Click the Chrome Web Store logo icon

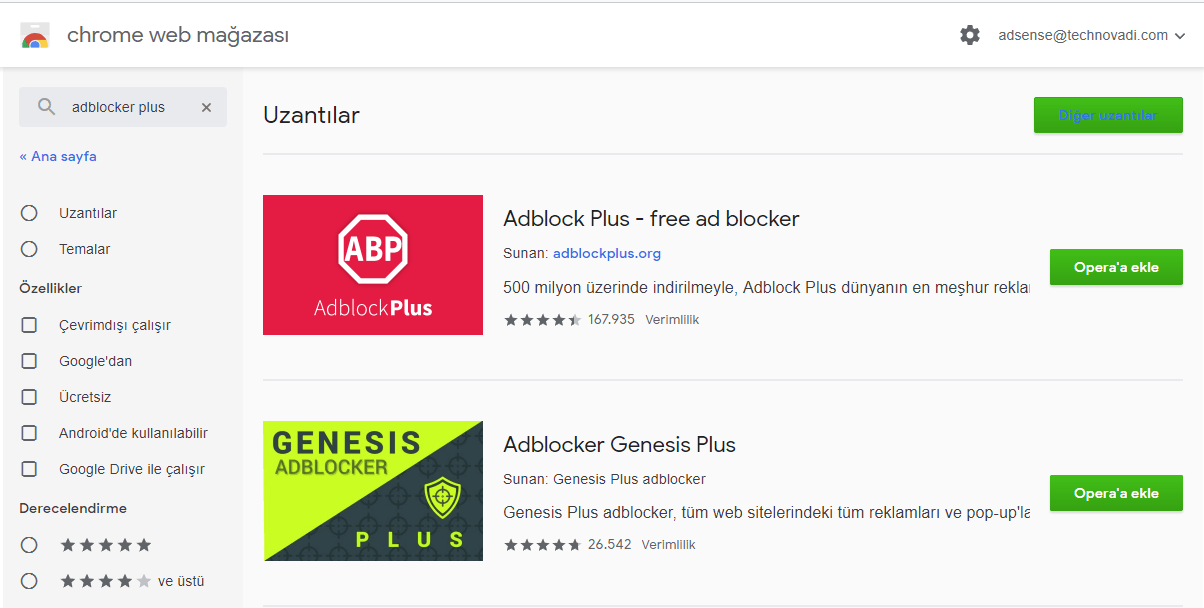click(35, 36)
